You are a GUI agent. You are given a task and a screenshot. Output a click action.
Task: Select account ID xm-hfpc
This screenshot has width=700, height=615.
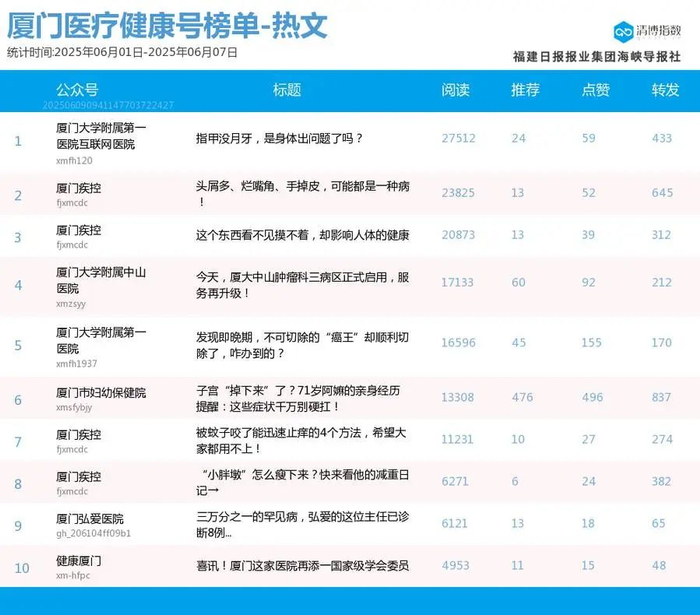[73, 576]
